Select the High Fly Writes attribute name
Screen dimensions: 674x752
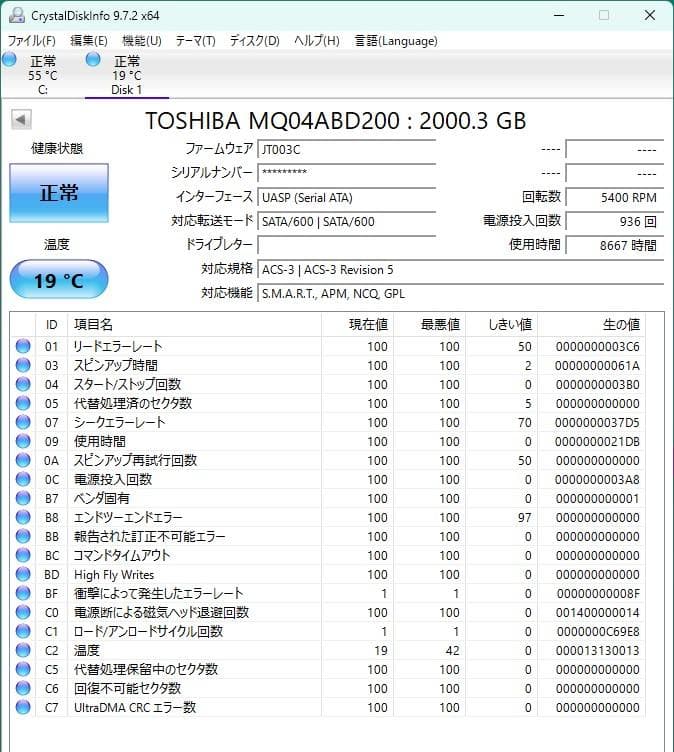[114, 575]
